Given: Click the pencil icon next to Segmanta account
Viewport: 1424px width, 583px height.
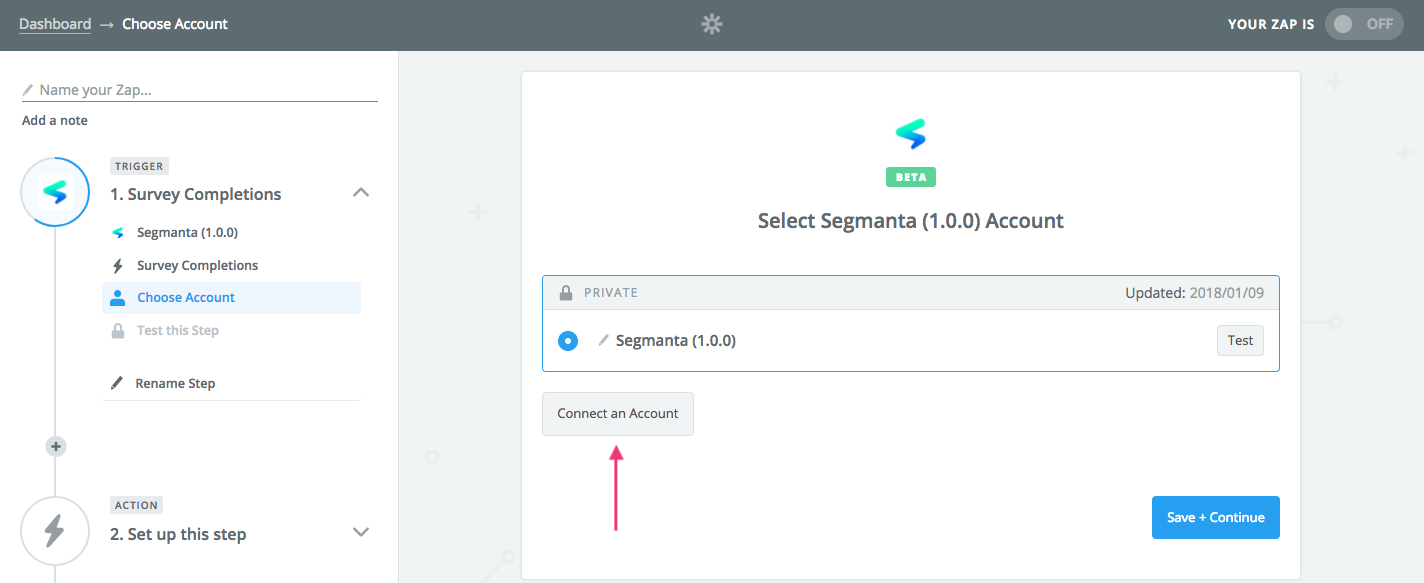Looking at the screenshot, I should pyautogui.click(x=603, y=341).
